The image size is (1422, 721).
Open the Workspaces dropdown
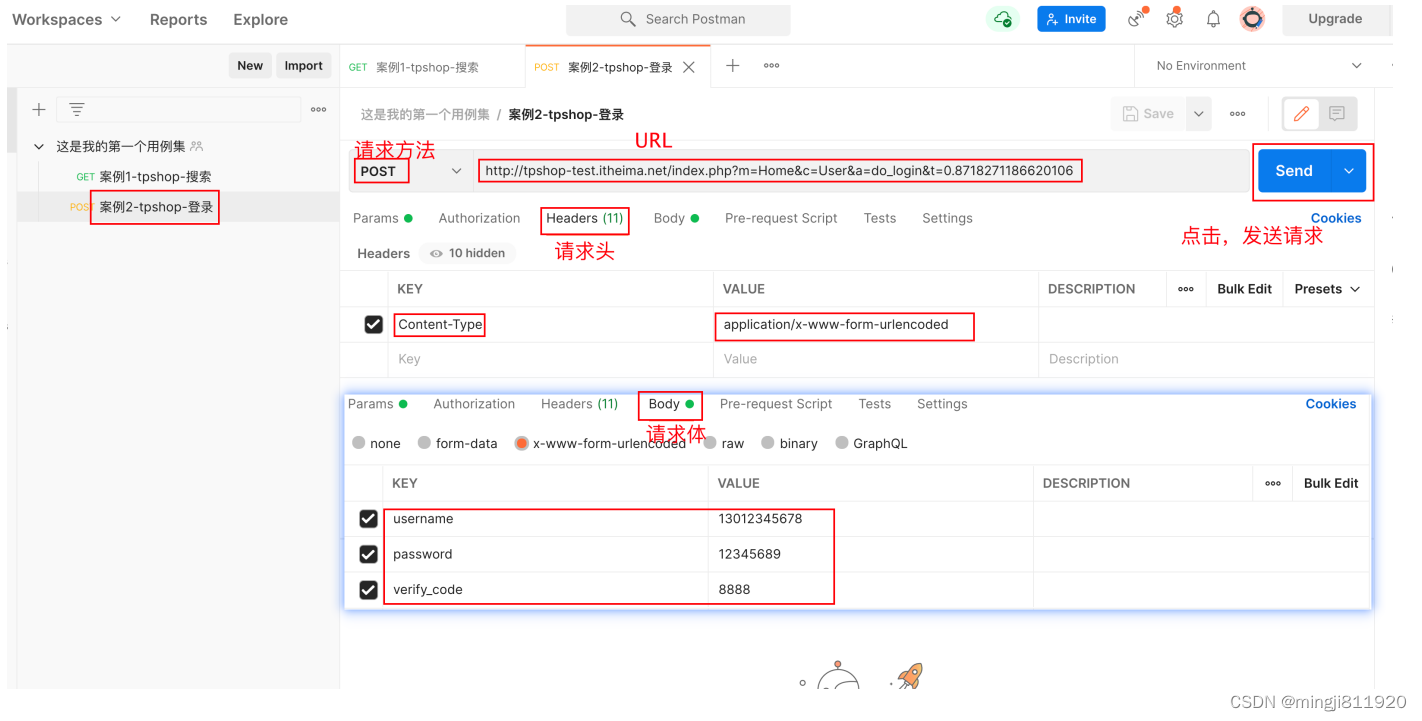point(66,19)
